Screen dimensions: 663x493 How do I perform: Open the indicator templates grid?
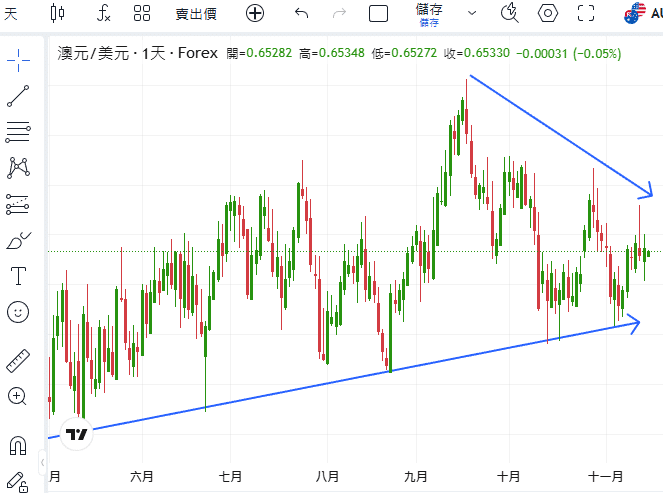pyautogui.click(x=142, y=13)
